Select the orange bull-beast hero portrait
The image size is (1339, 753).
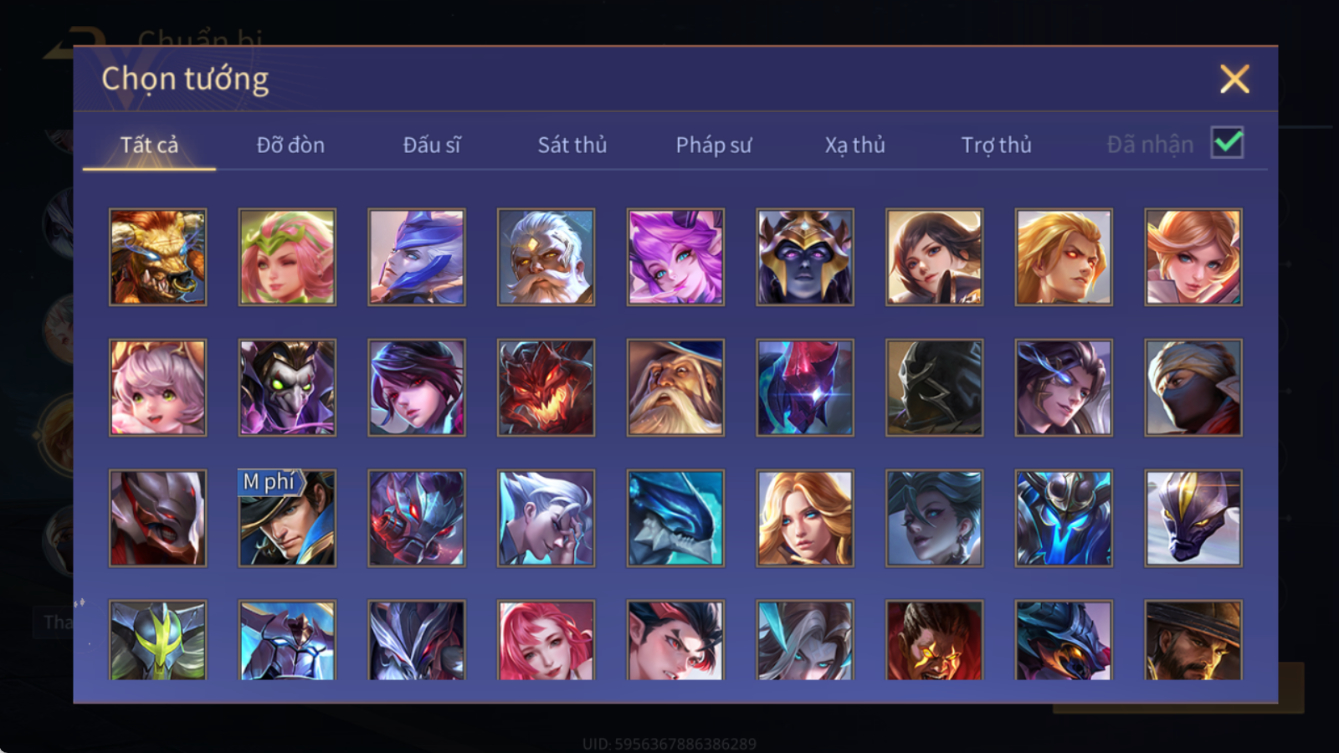158,257
